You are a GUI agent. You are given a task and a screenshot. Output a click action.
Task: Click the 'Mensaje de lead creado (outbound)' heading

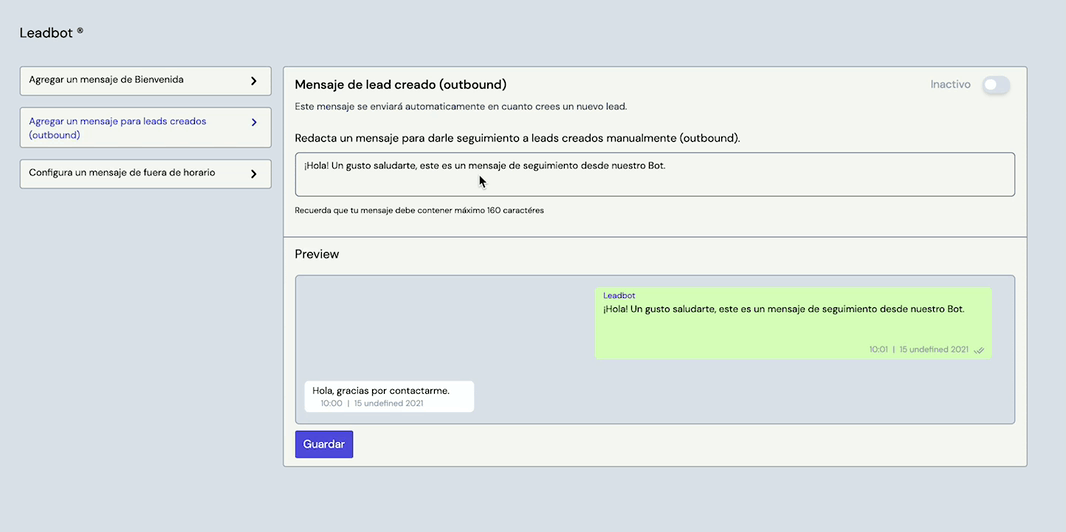(x=401, y=85)
